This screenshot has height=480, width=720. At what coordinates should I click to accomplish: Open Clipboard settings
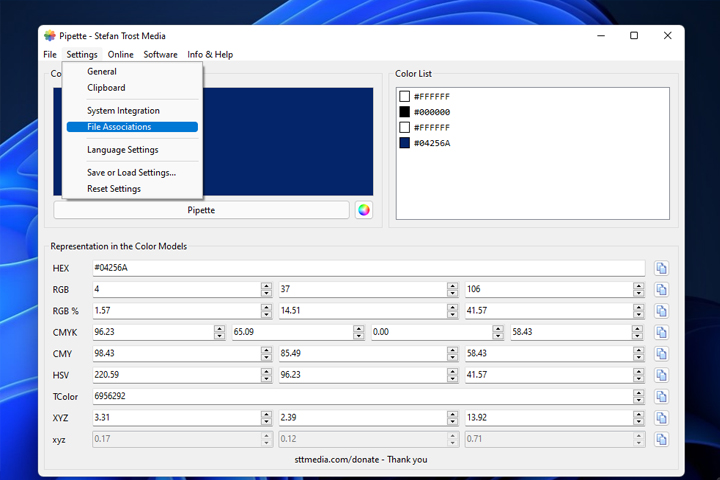point(132,88)
